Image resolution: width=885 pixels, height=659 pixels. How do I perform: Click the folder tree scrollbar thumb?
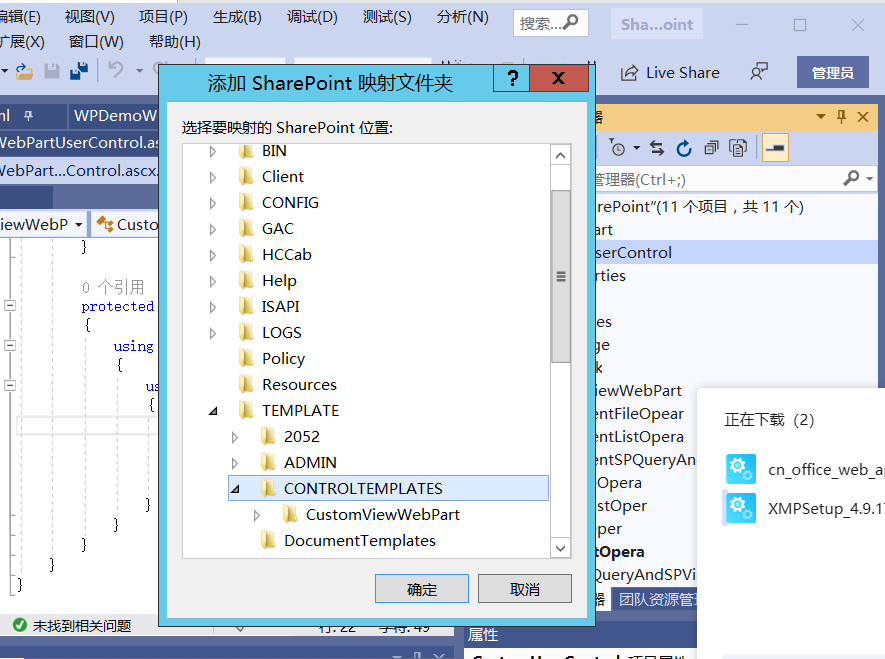click(560, 276)
